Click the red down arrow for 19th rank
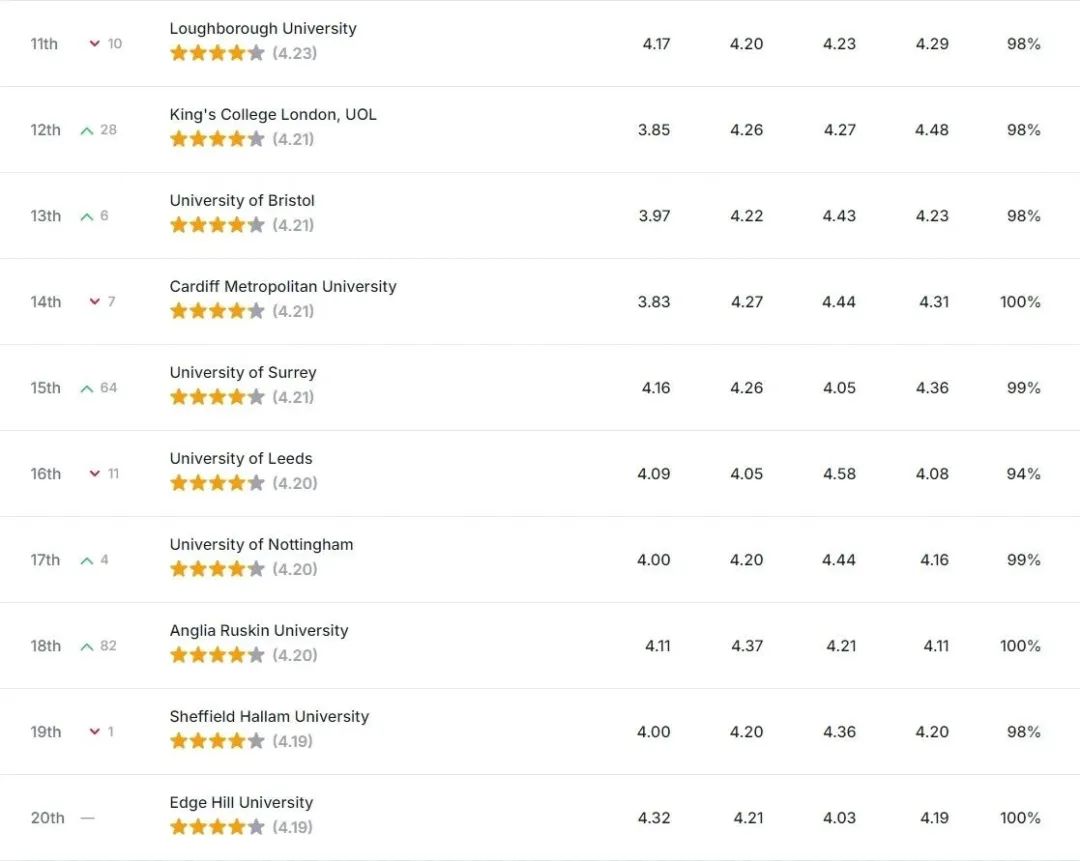 point(95,732)
